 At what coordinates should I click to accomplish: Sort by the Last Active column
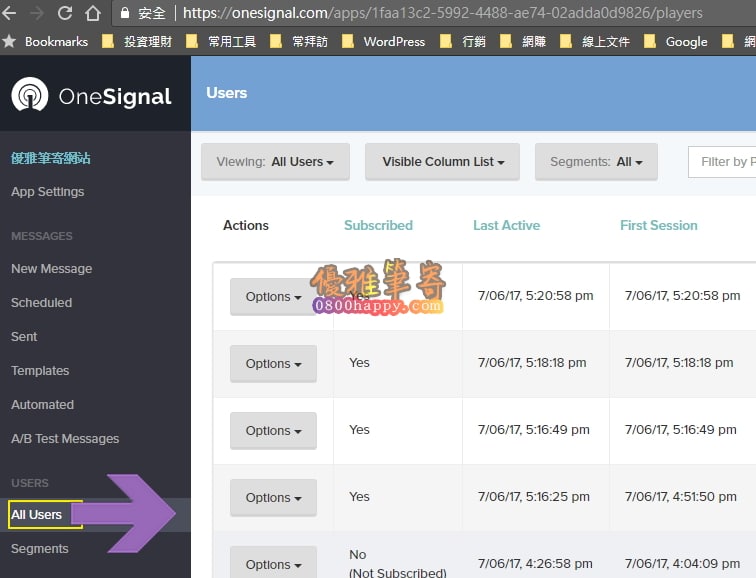point(506,225)
